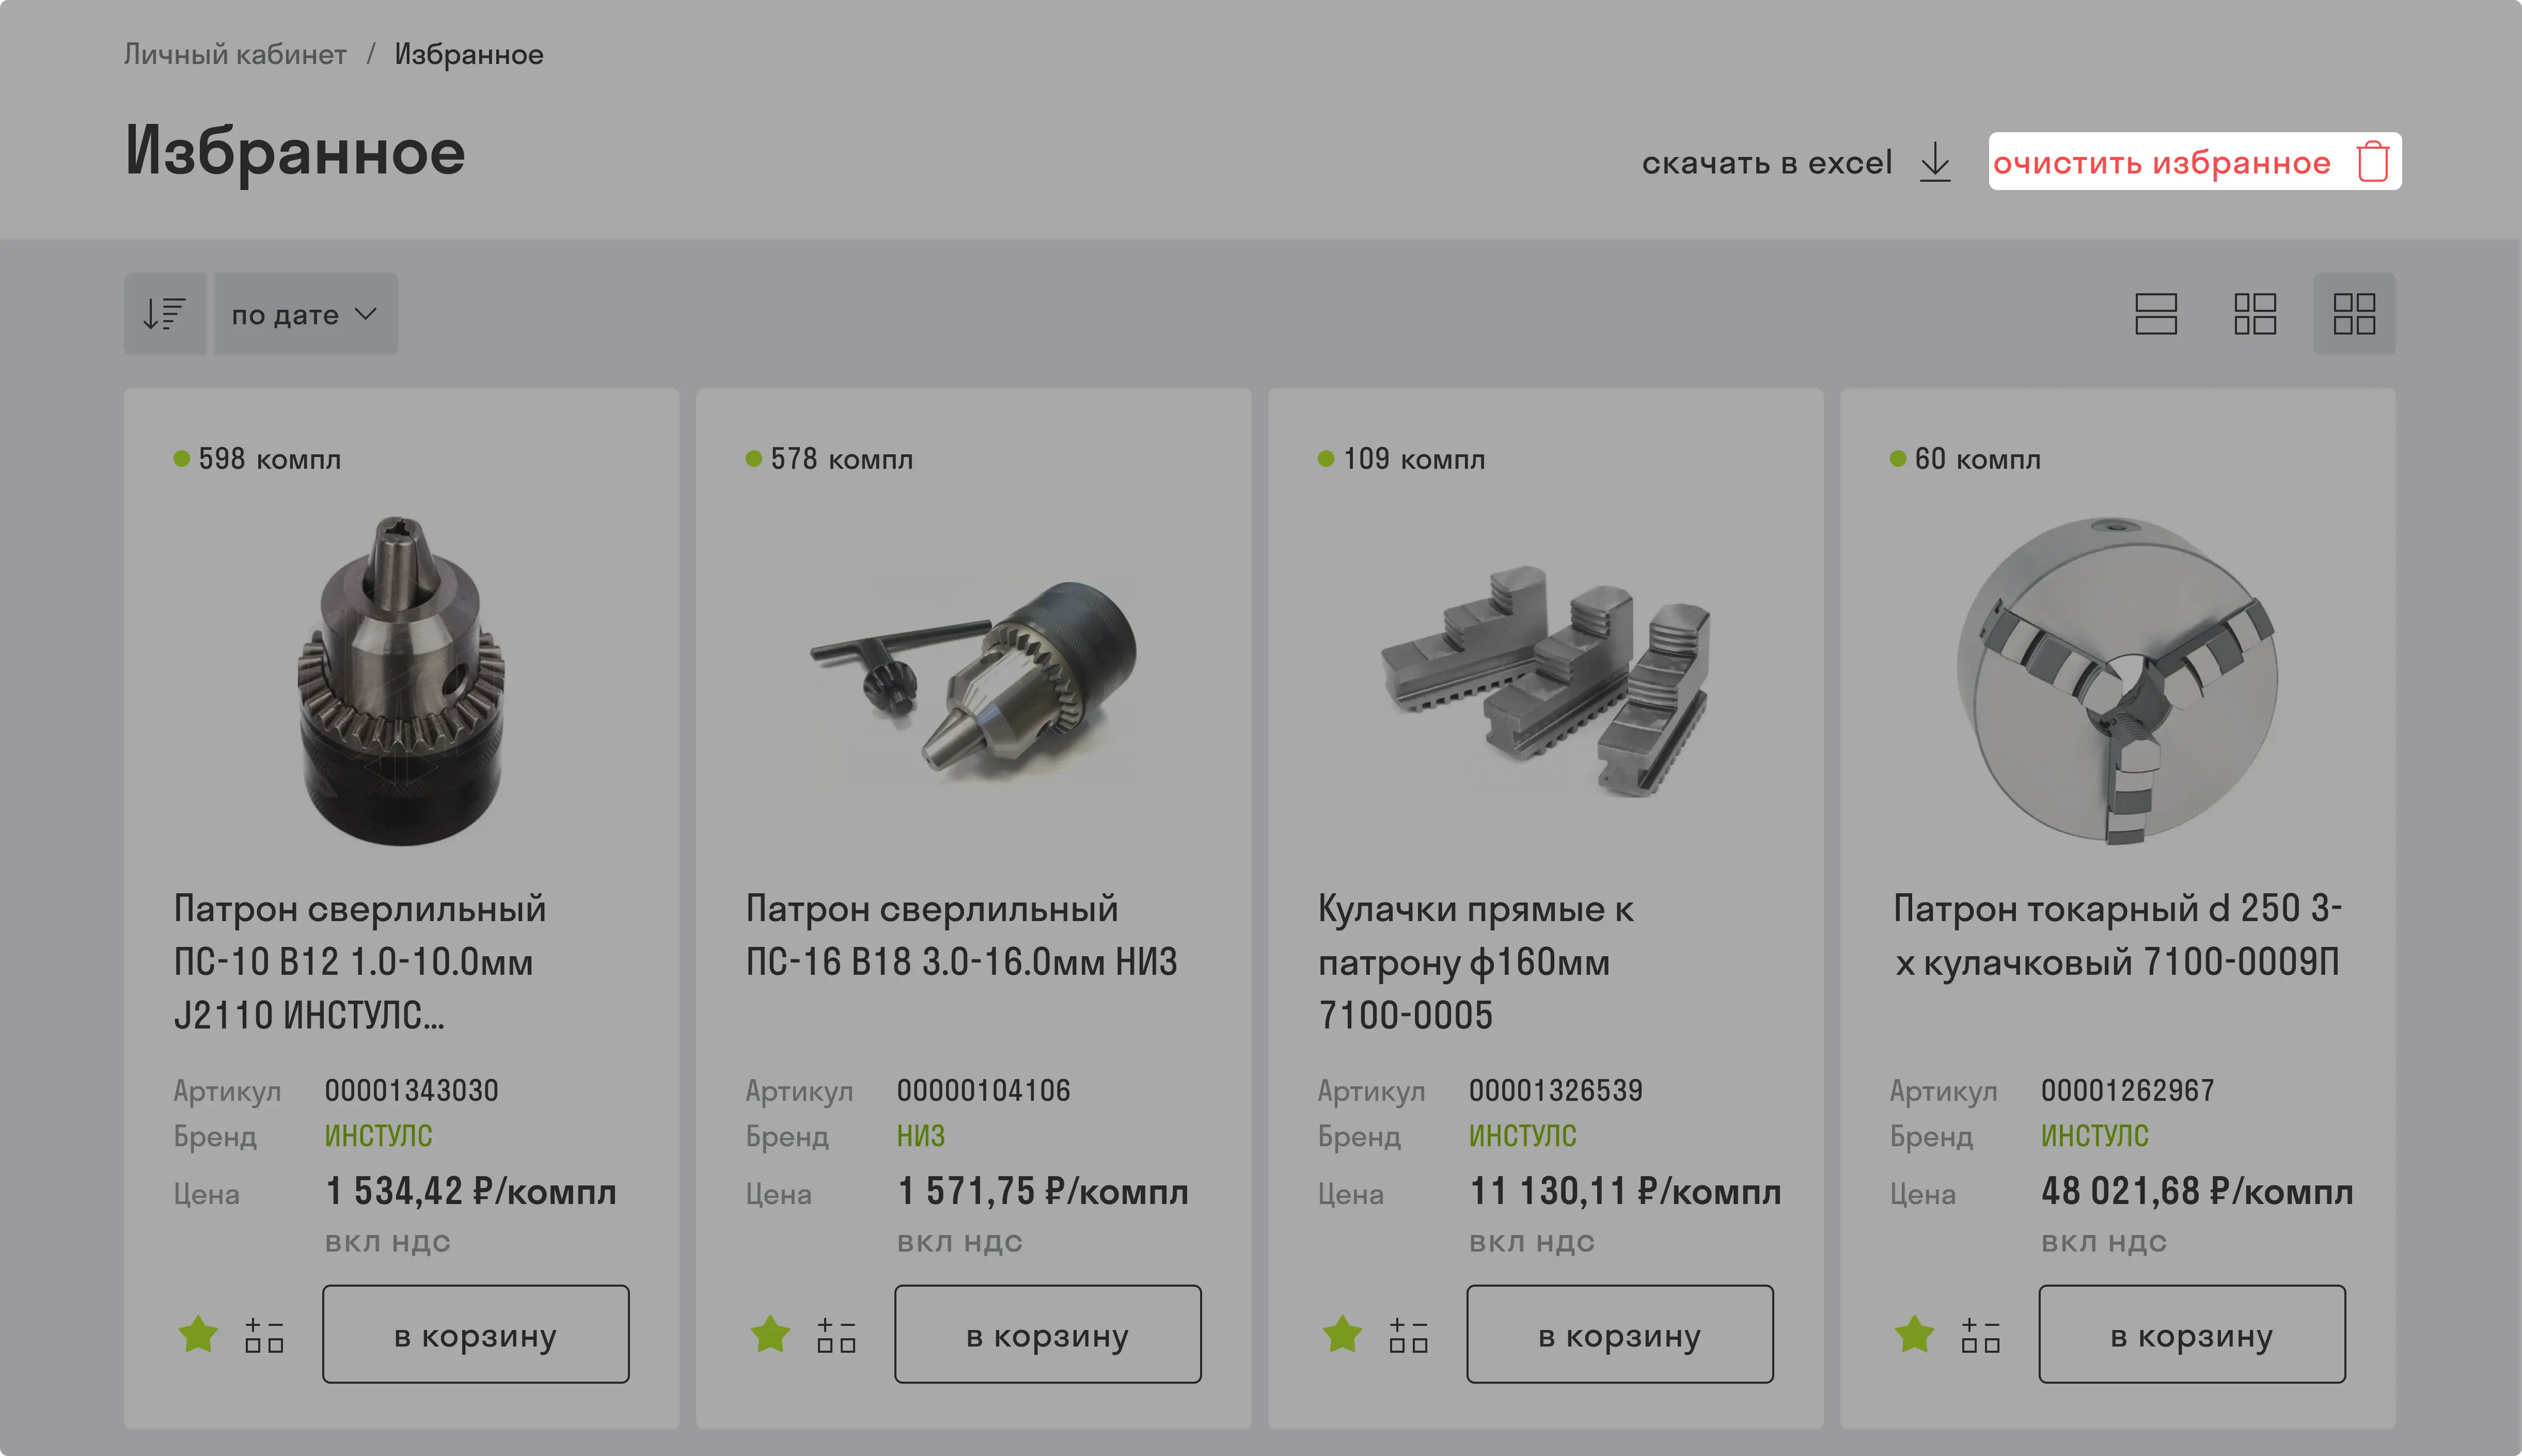Open compare icon for Кулачки прямые
Viewport: 2522px width, 1456px height.
point(1408,1335)
